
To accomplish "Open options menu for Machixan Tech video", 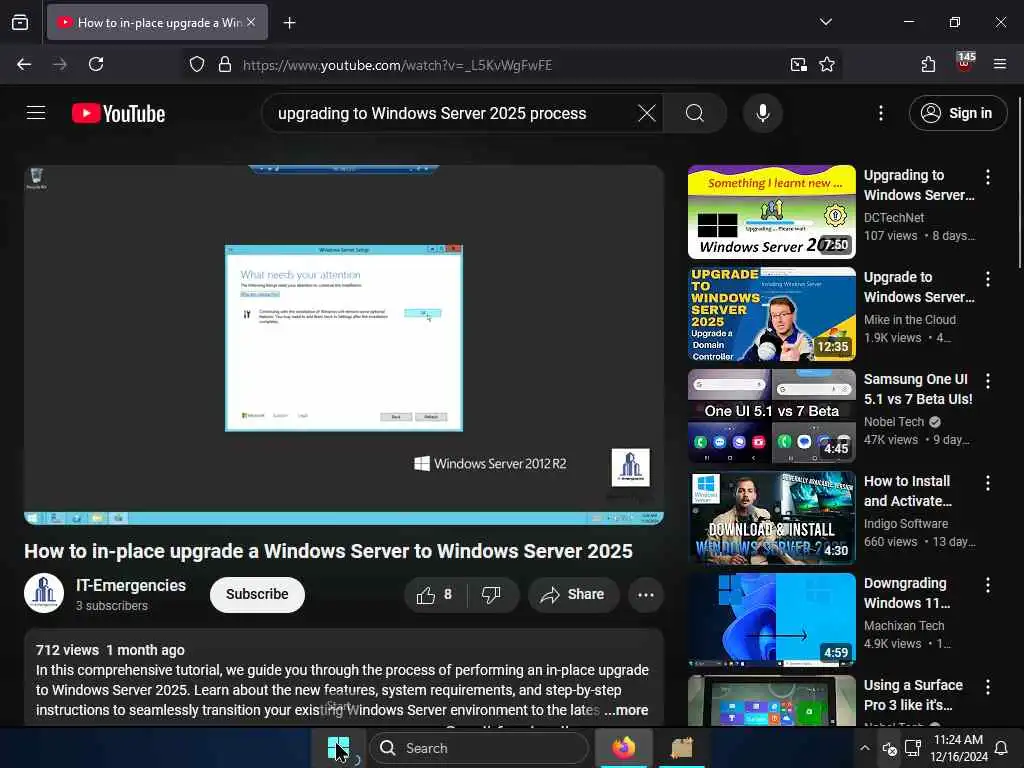I will (987, 585).
